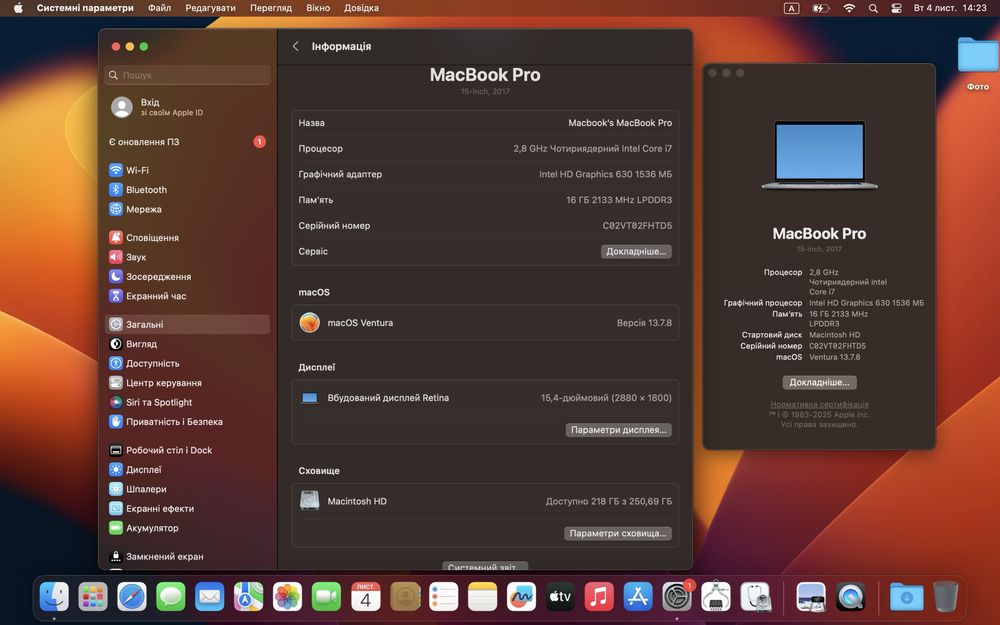Select Екранні ефекти in sidebar

[188, 508]
